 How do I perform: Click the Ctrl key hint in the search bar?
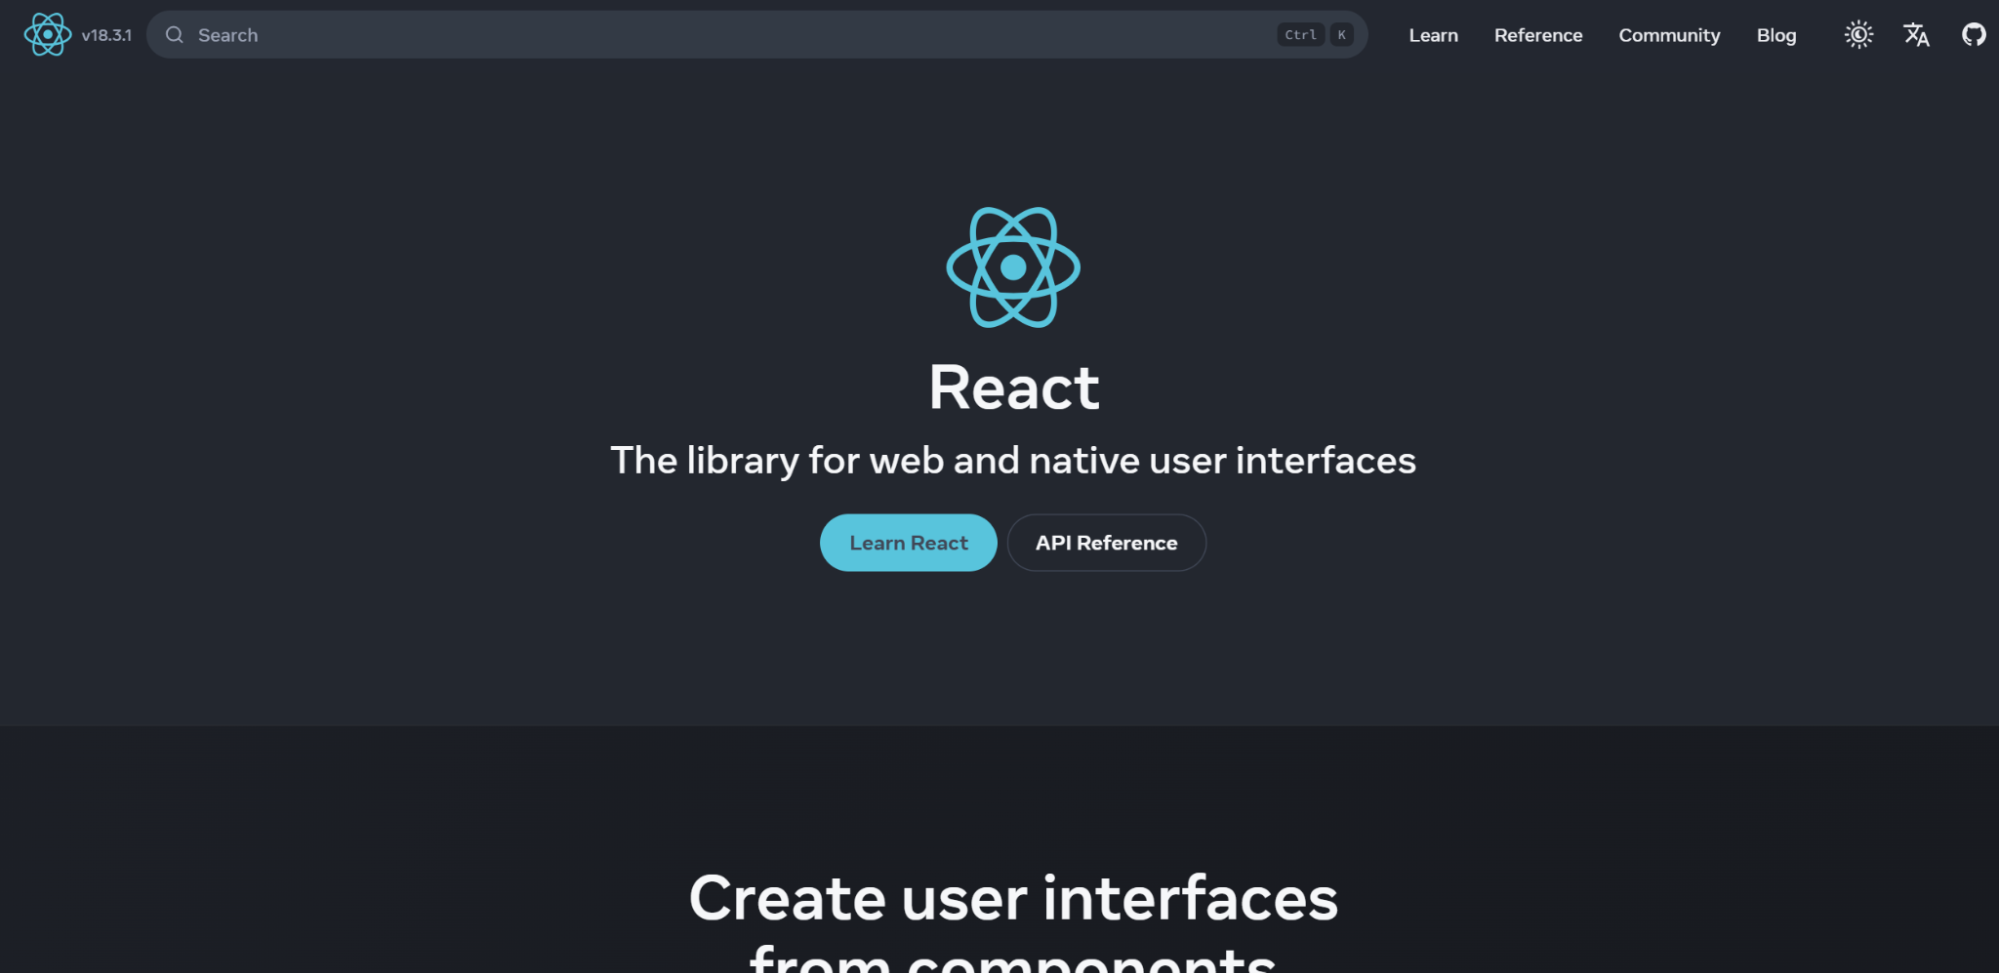point(1299,34)
